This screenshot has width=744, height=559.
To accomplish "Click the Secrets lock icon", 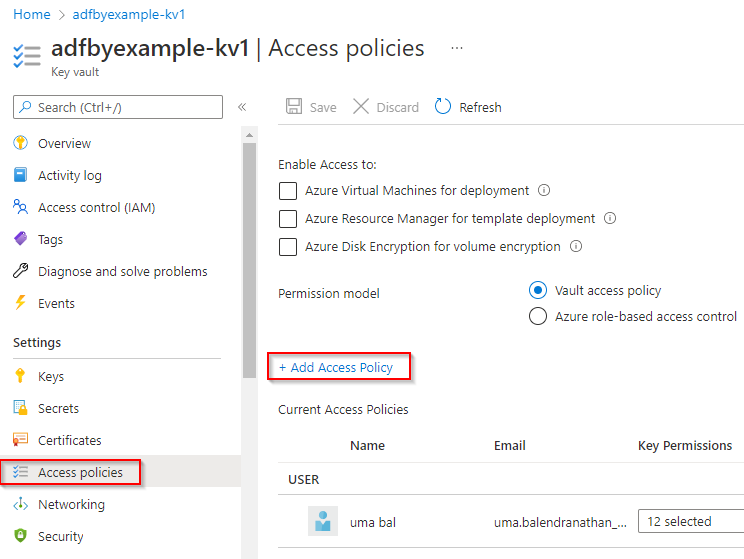I will (20, 408).
